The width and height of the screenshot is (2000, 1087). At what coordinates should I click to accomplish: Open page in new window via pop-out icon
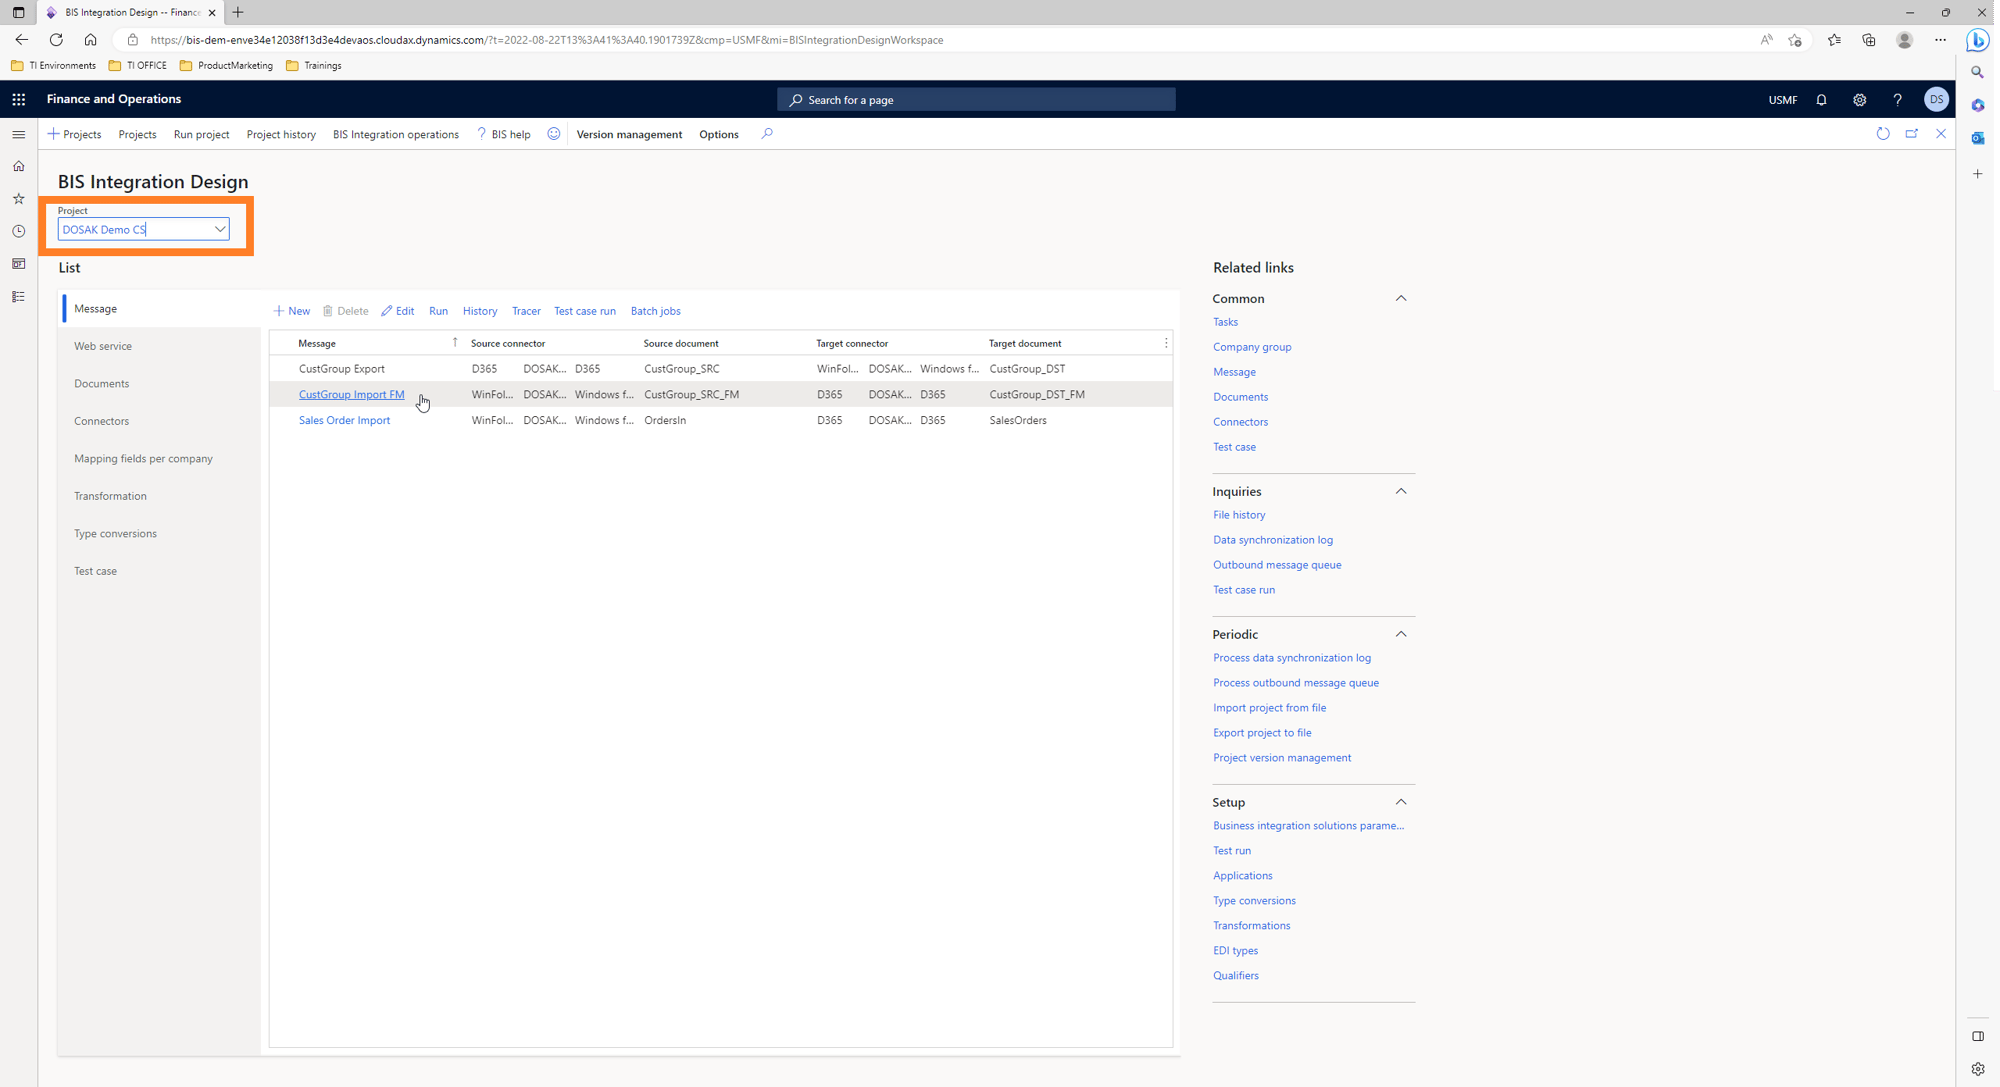pyautogui.click(x=1912, y=133)
